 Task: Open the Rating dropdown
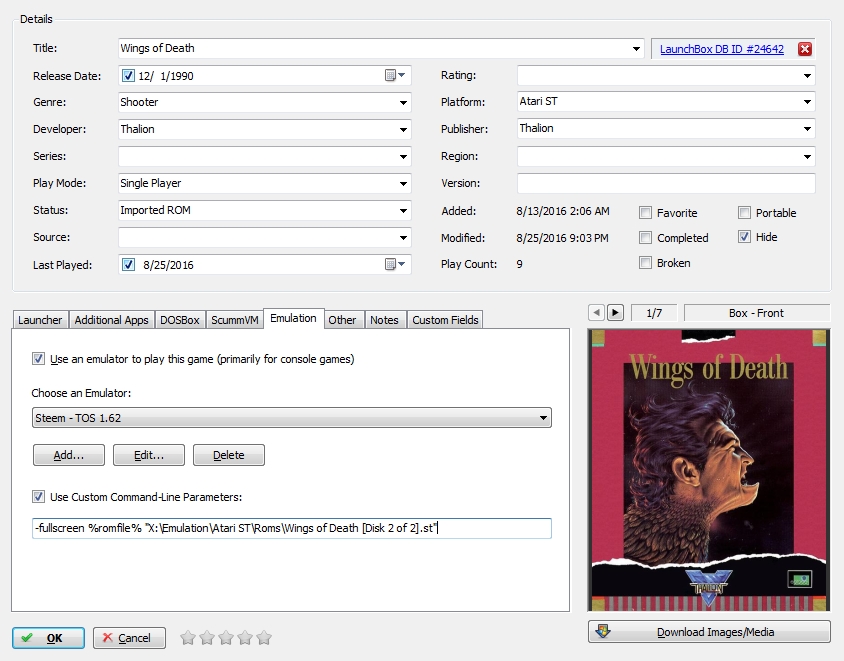[x=807, y=75]
